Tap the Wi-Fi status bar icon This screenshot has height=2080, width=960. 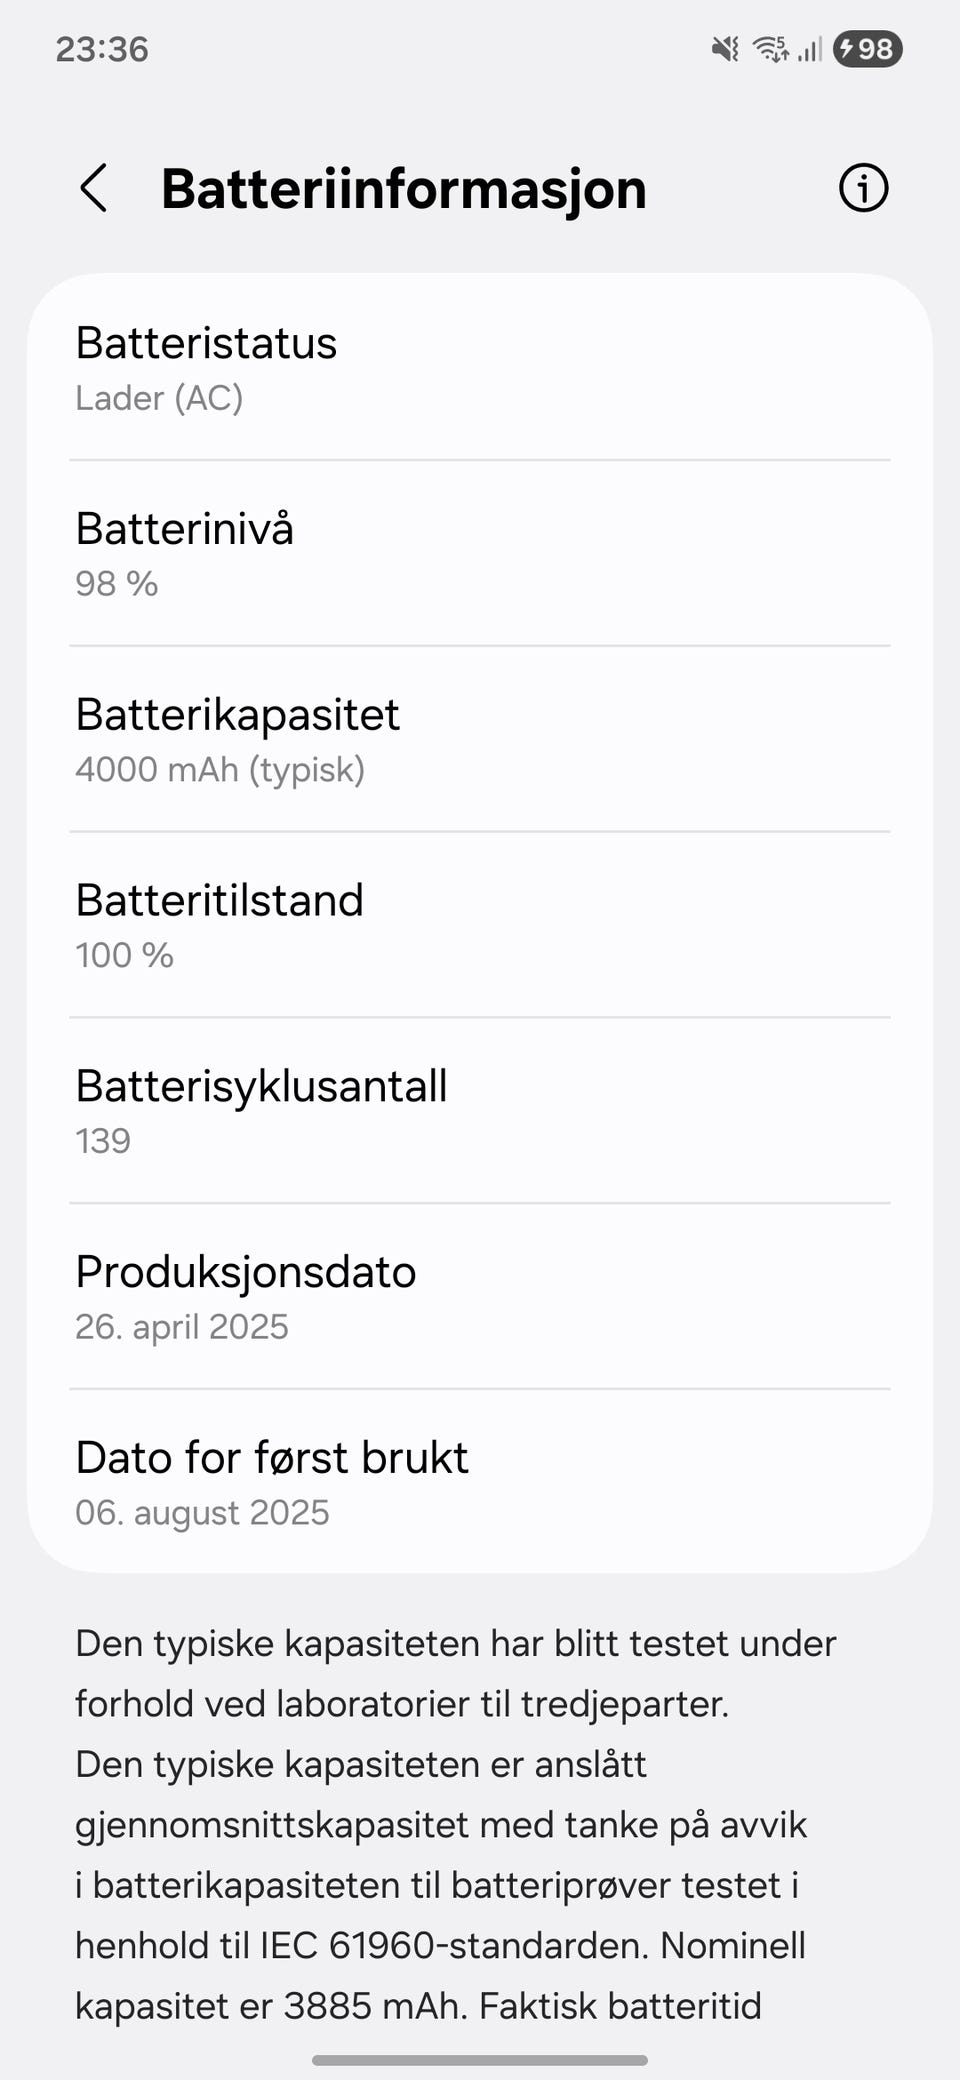click(x=769, y=48)
